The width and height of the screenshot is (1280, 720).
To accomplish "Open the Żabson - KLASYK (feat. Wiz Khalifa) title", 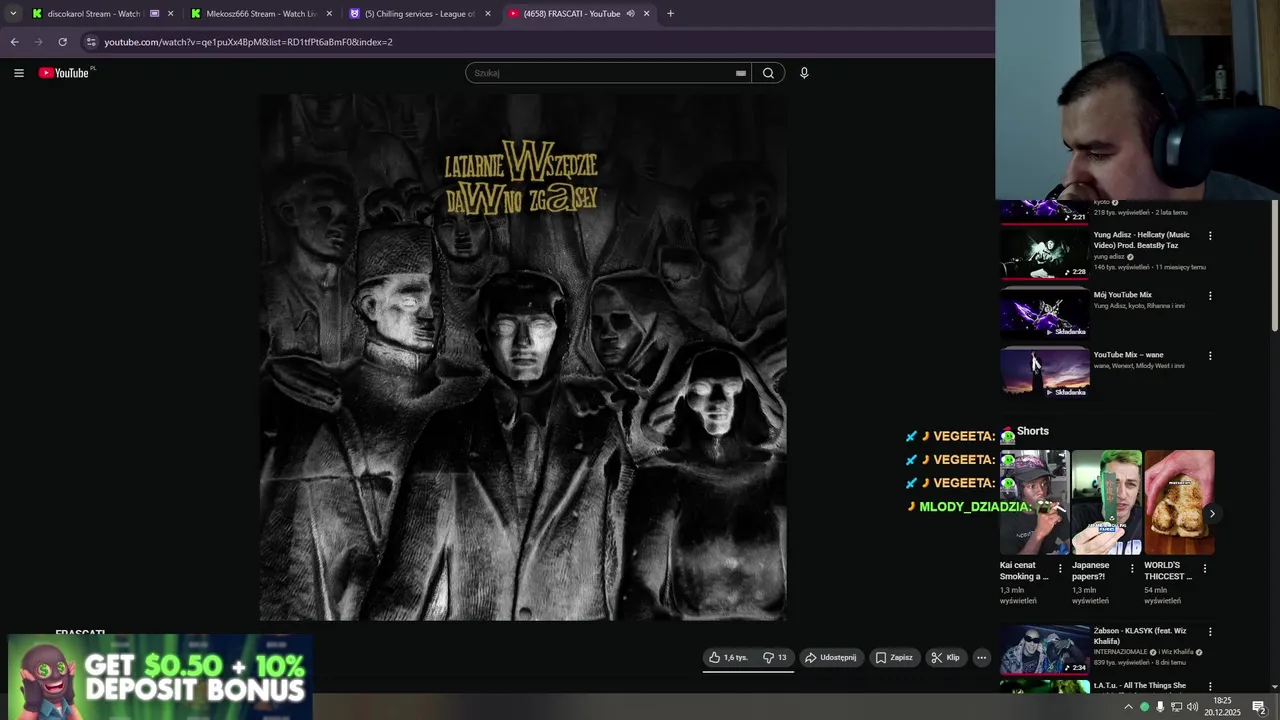I will coord(1140,636).
